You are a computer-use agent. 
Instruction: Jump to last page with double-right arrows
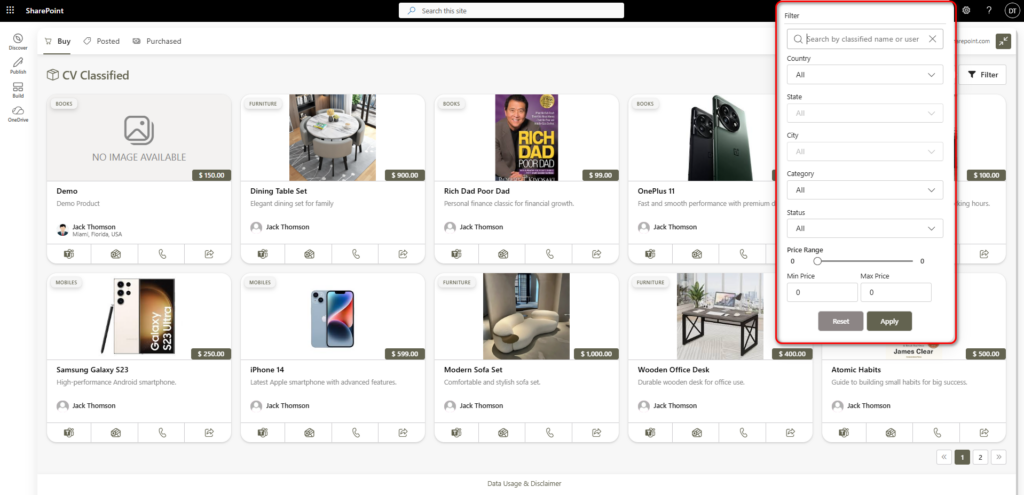[999, 457]
